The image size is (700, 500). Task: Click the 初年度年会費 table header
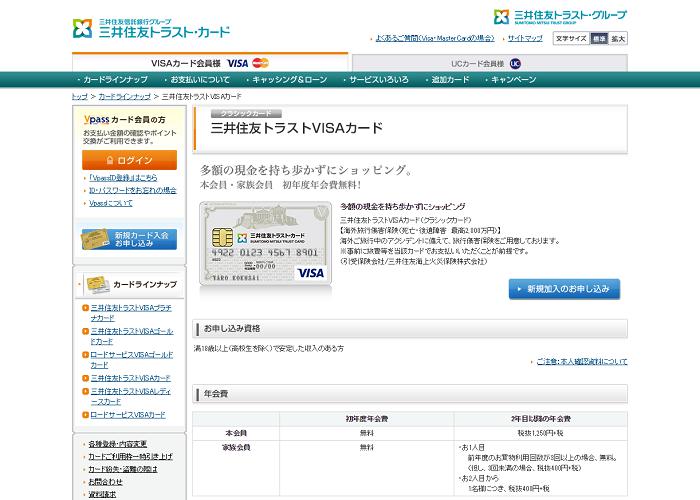point(367,419)
